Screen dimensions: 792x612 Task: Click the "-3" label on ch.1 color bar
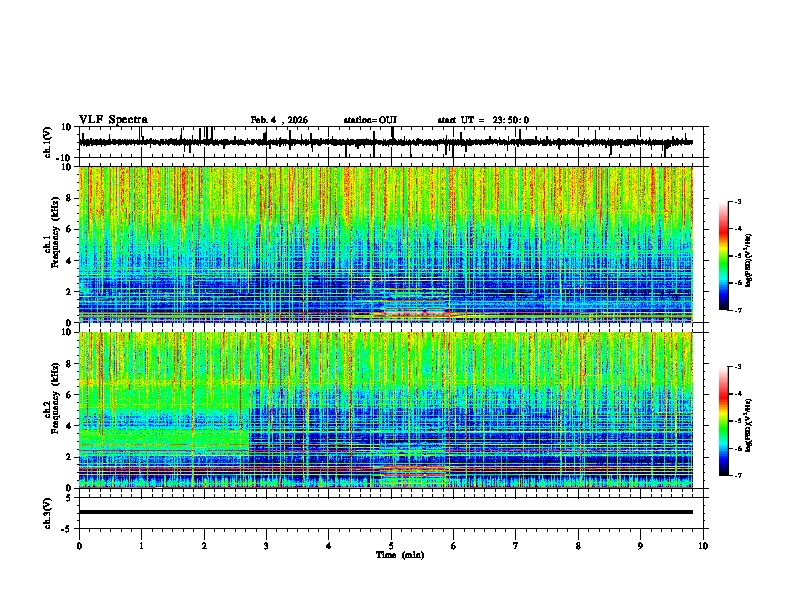[x=737, y=201]
